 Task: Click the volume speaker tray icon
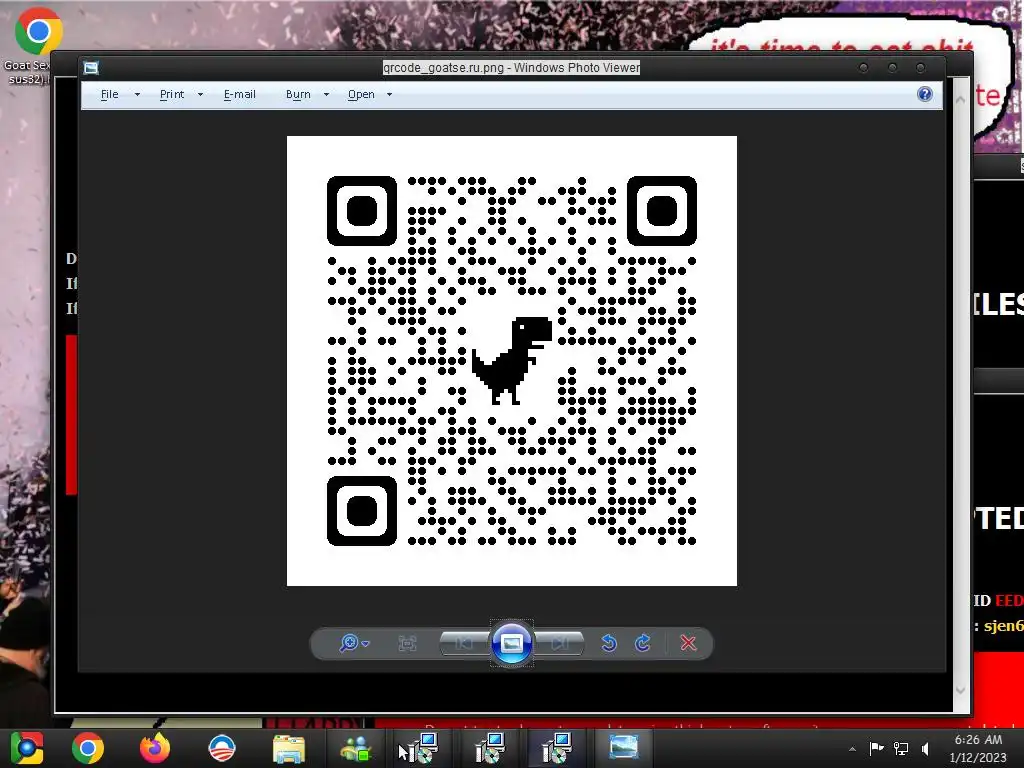925,748
